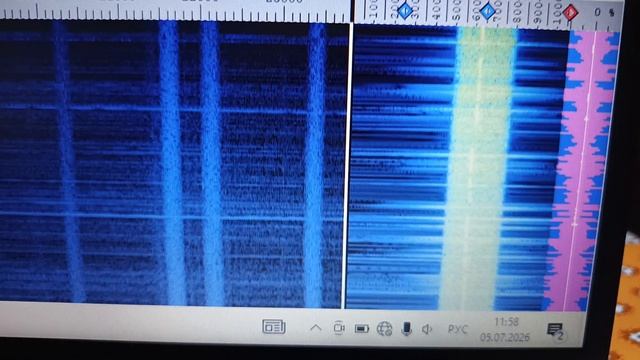Screen dimensions: 640x360
Task: Click the Meet Now camera tray icon
Action: 339,328
